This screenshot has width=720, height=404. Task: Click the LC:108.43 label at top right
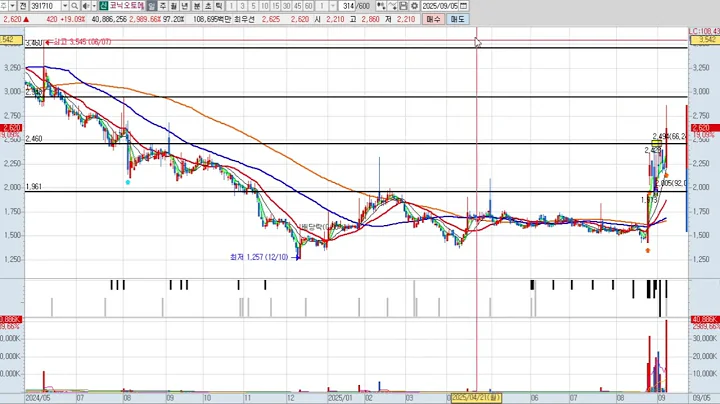point(704,31)
